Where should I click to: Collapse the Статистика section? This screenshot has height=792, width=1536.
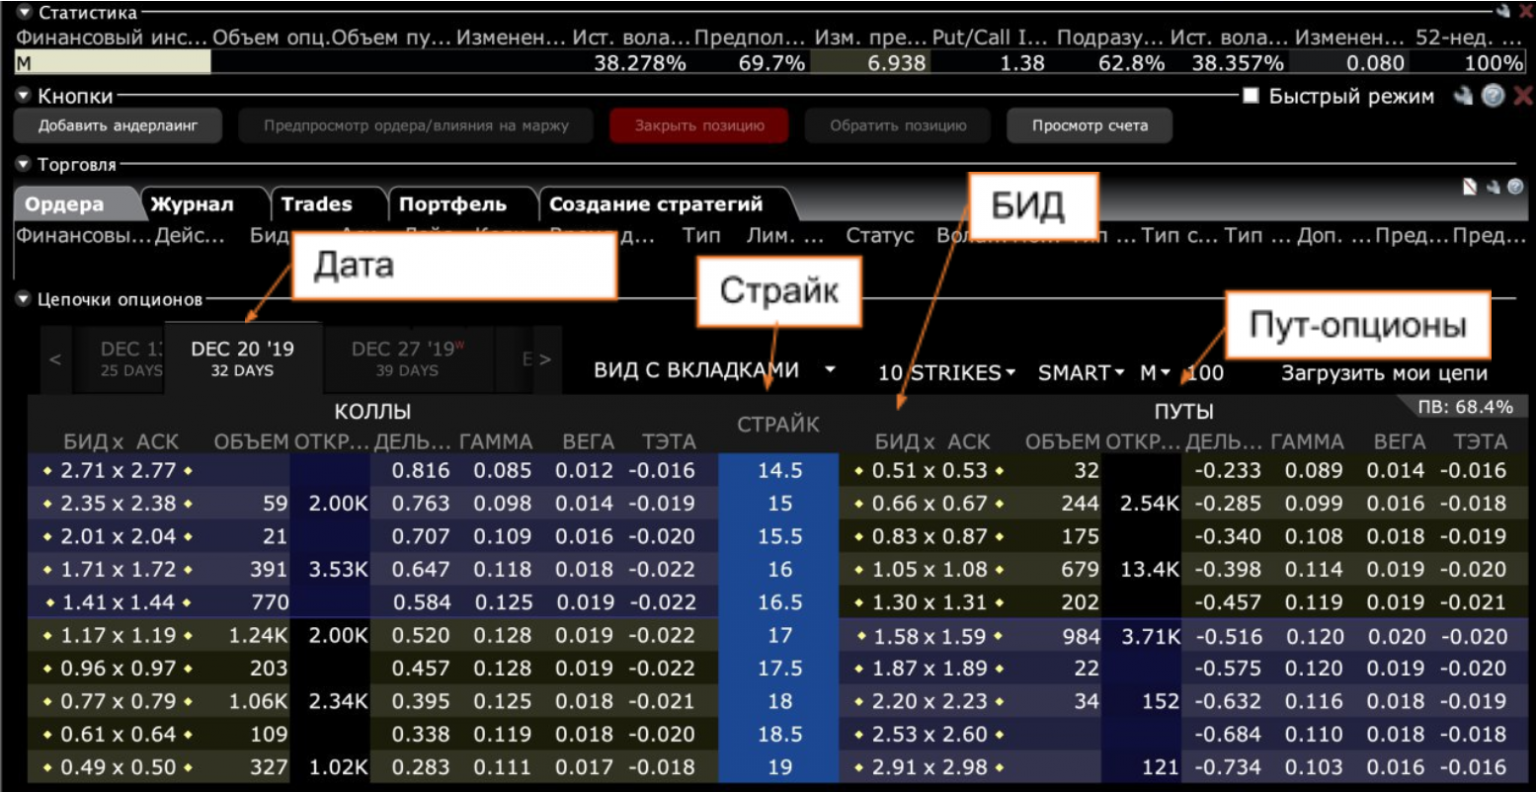(24, 12)
